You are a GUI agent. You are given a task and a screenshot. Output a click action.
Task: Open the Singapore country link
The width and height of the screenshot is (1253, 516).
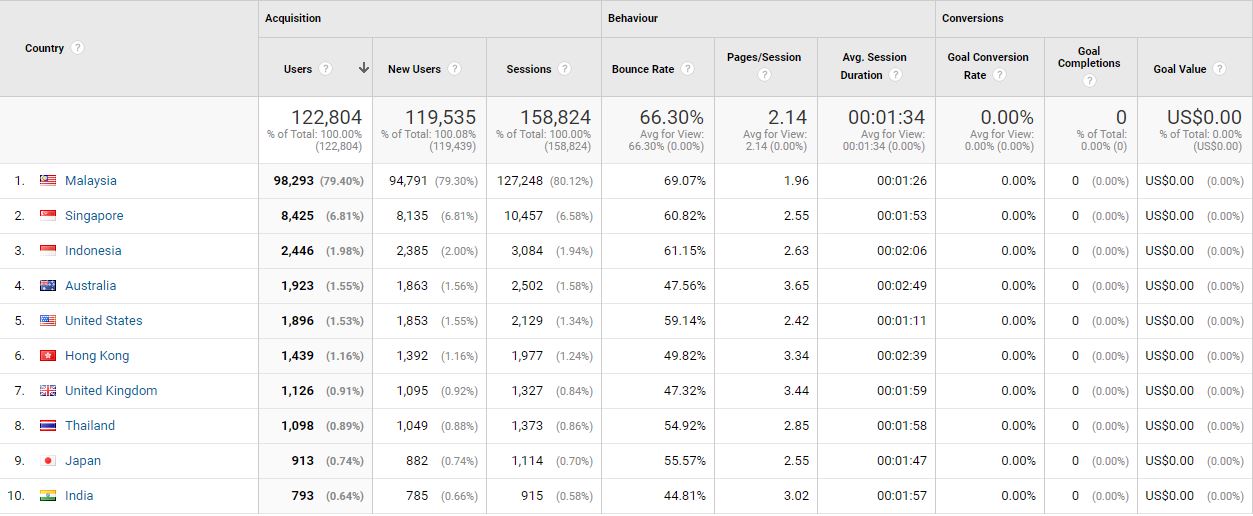[94, 216]
